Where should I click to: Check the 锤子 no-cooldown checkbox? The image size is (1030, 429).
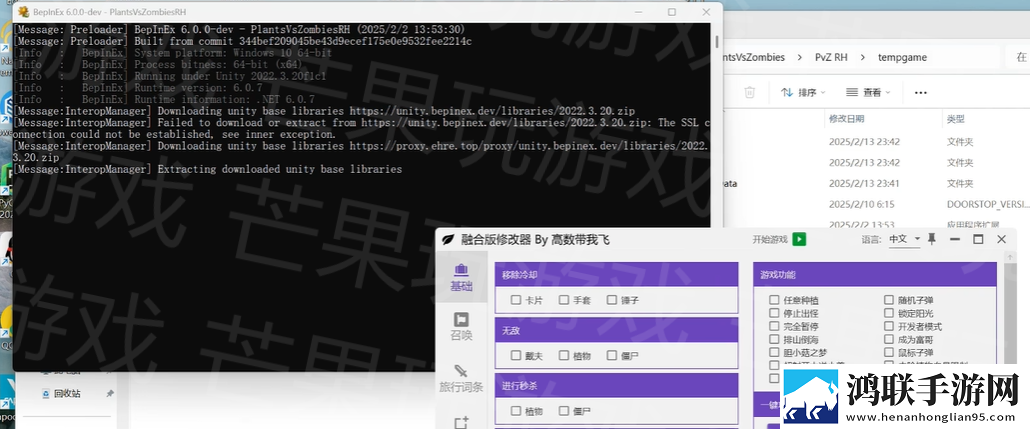coord(612,300)
